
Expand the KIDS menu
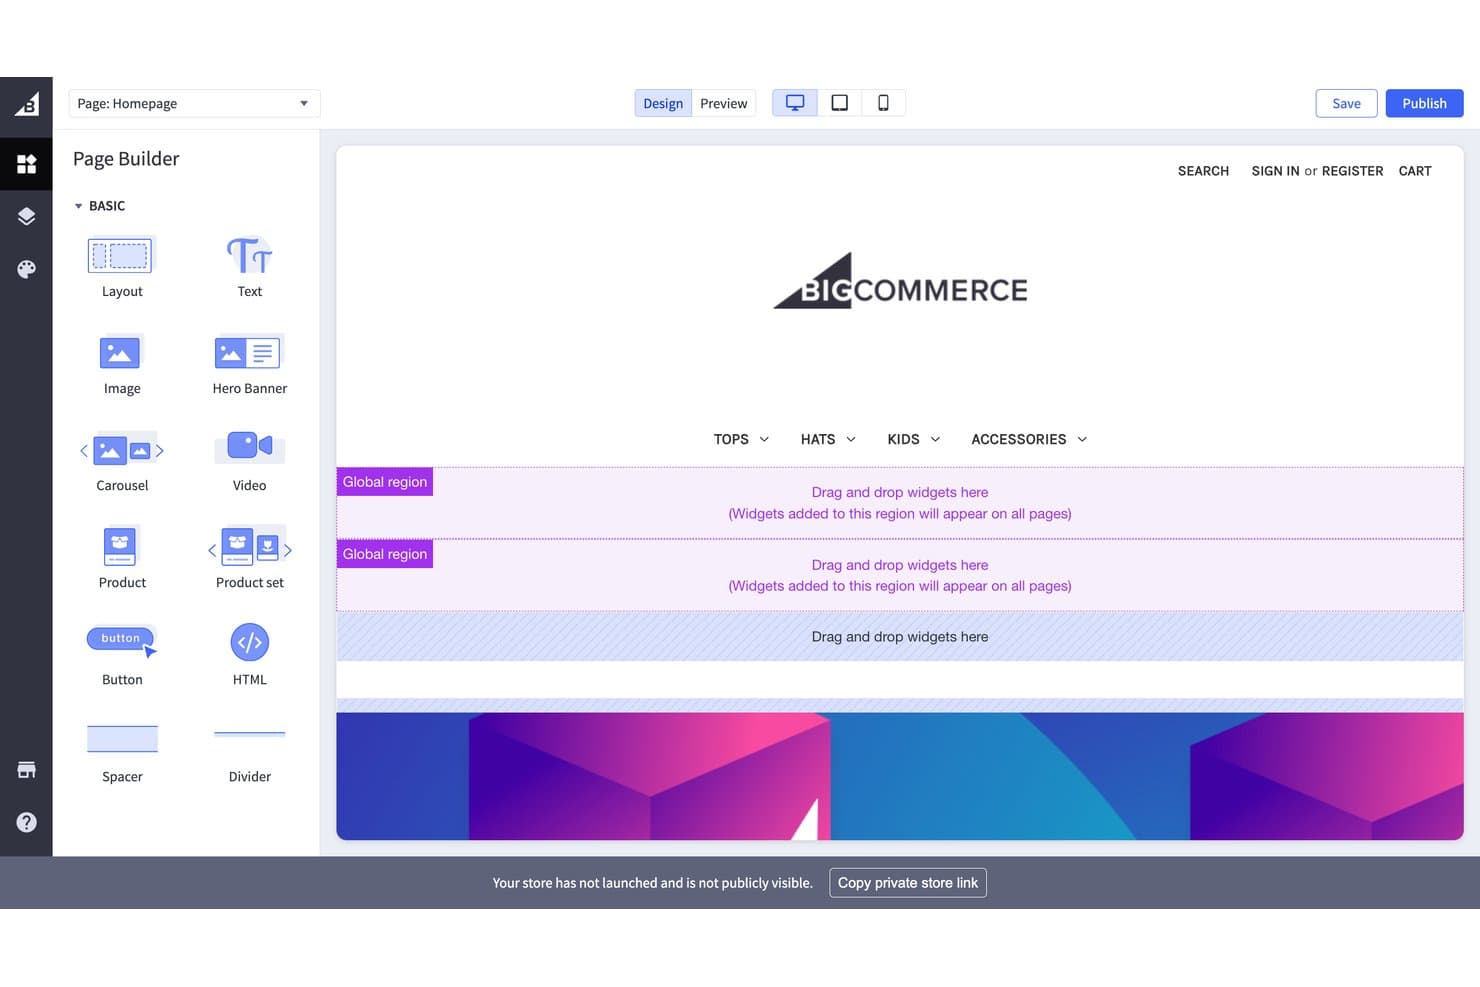pyautogui.click(x=914, y=439)
